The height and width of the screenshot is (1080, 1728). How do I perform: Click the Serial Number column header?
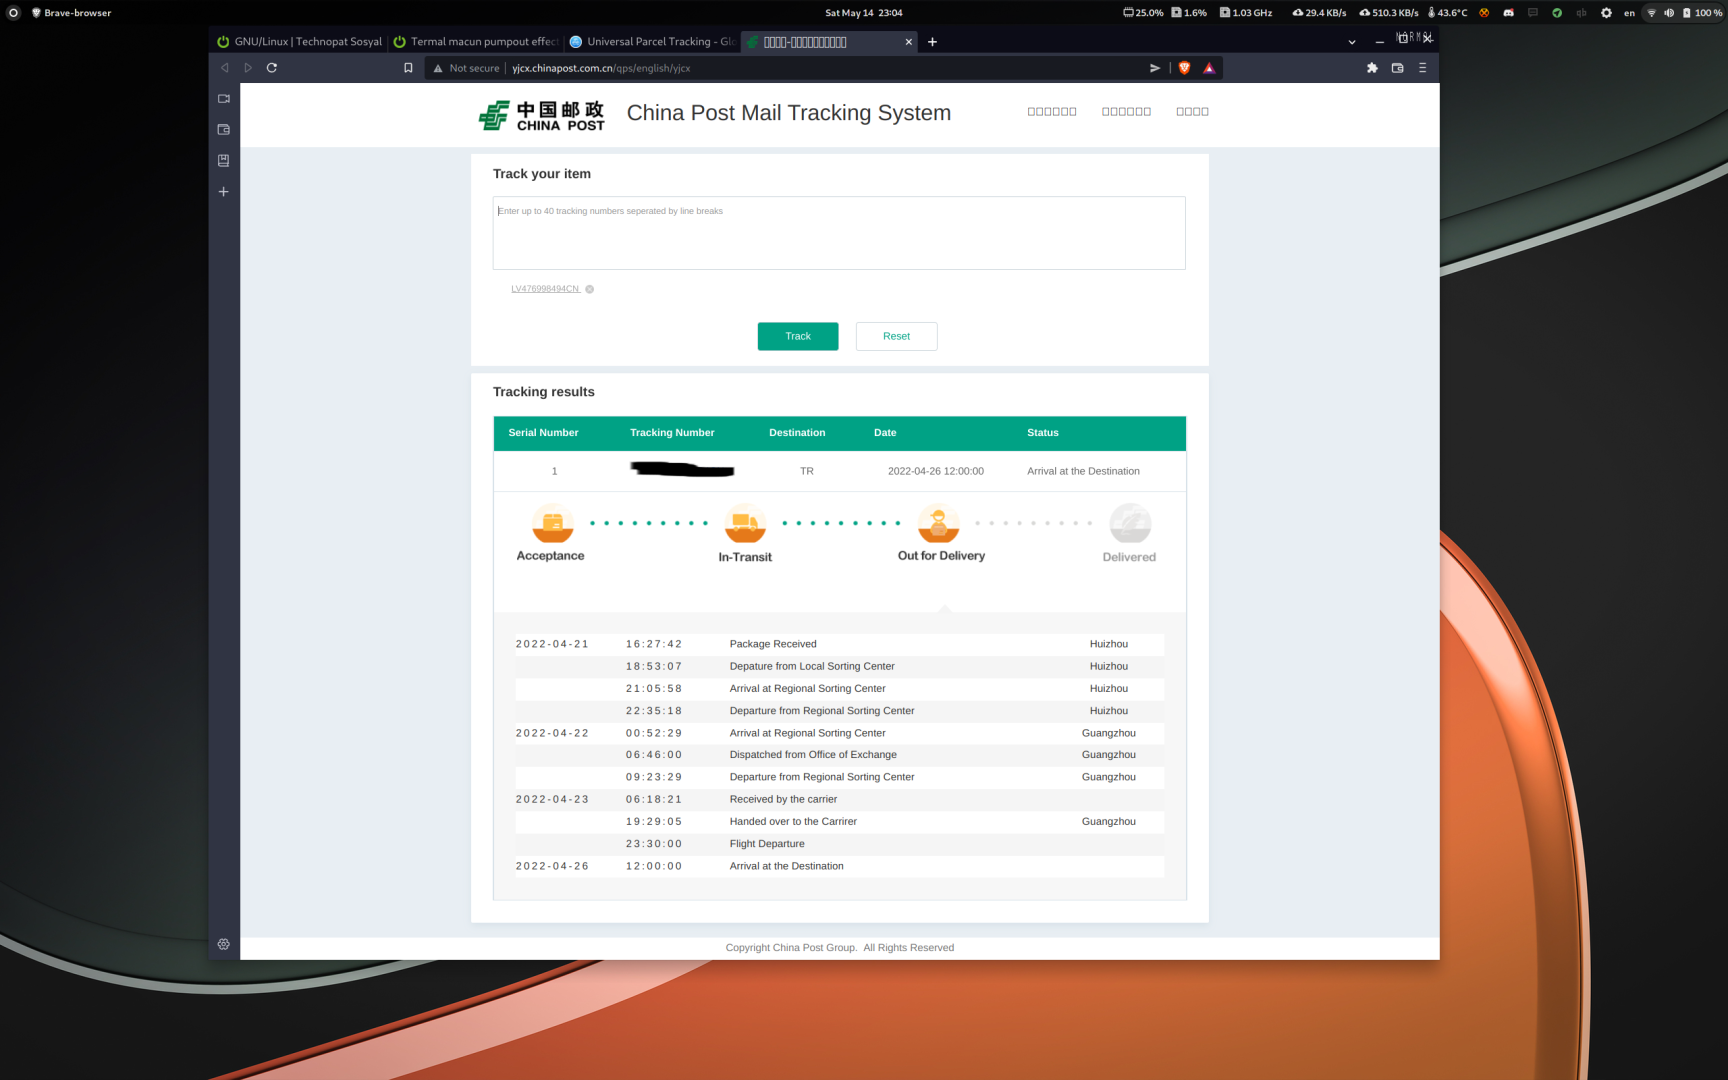(543, 433)
